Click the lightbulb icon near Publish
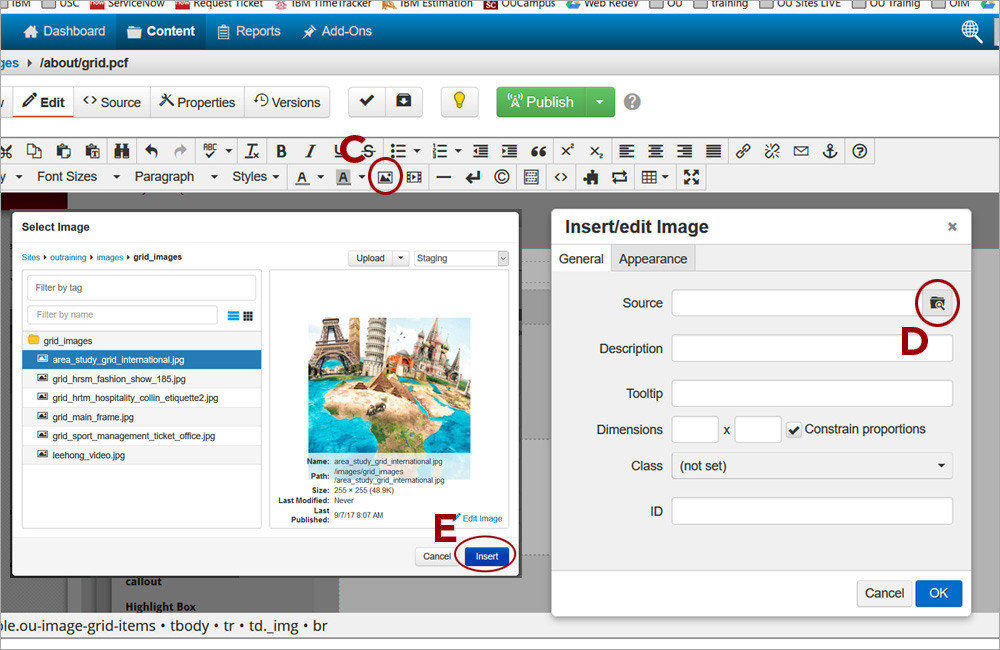This screenshot has height=650, width=1000. pyautogui.click(x=459, y=101)
